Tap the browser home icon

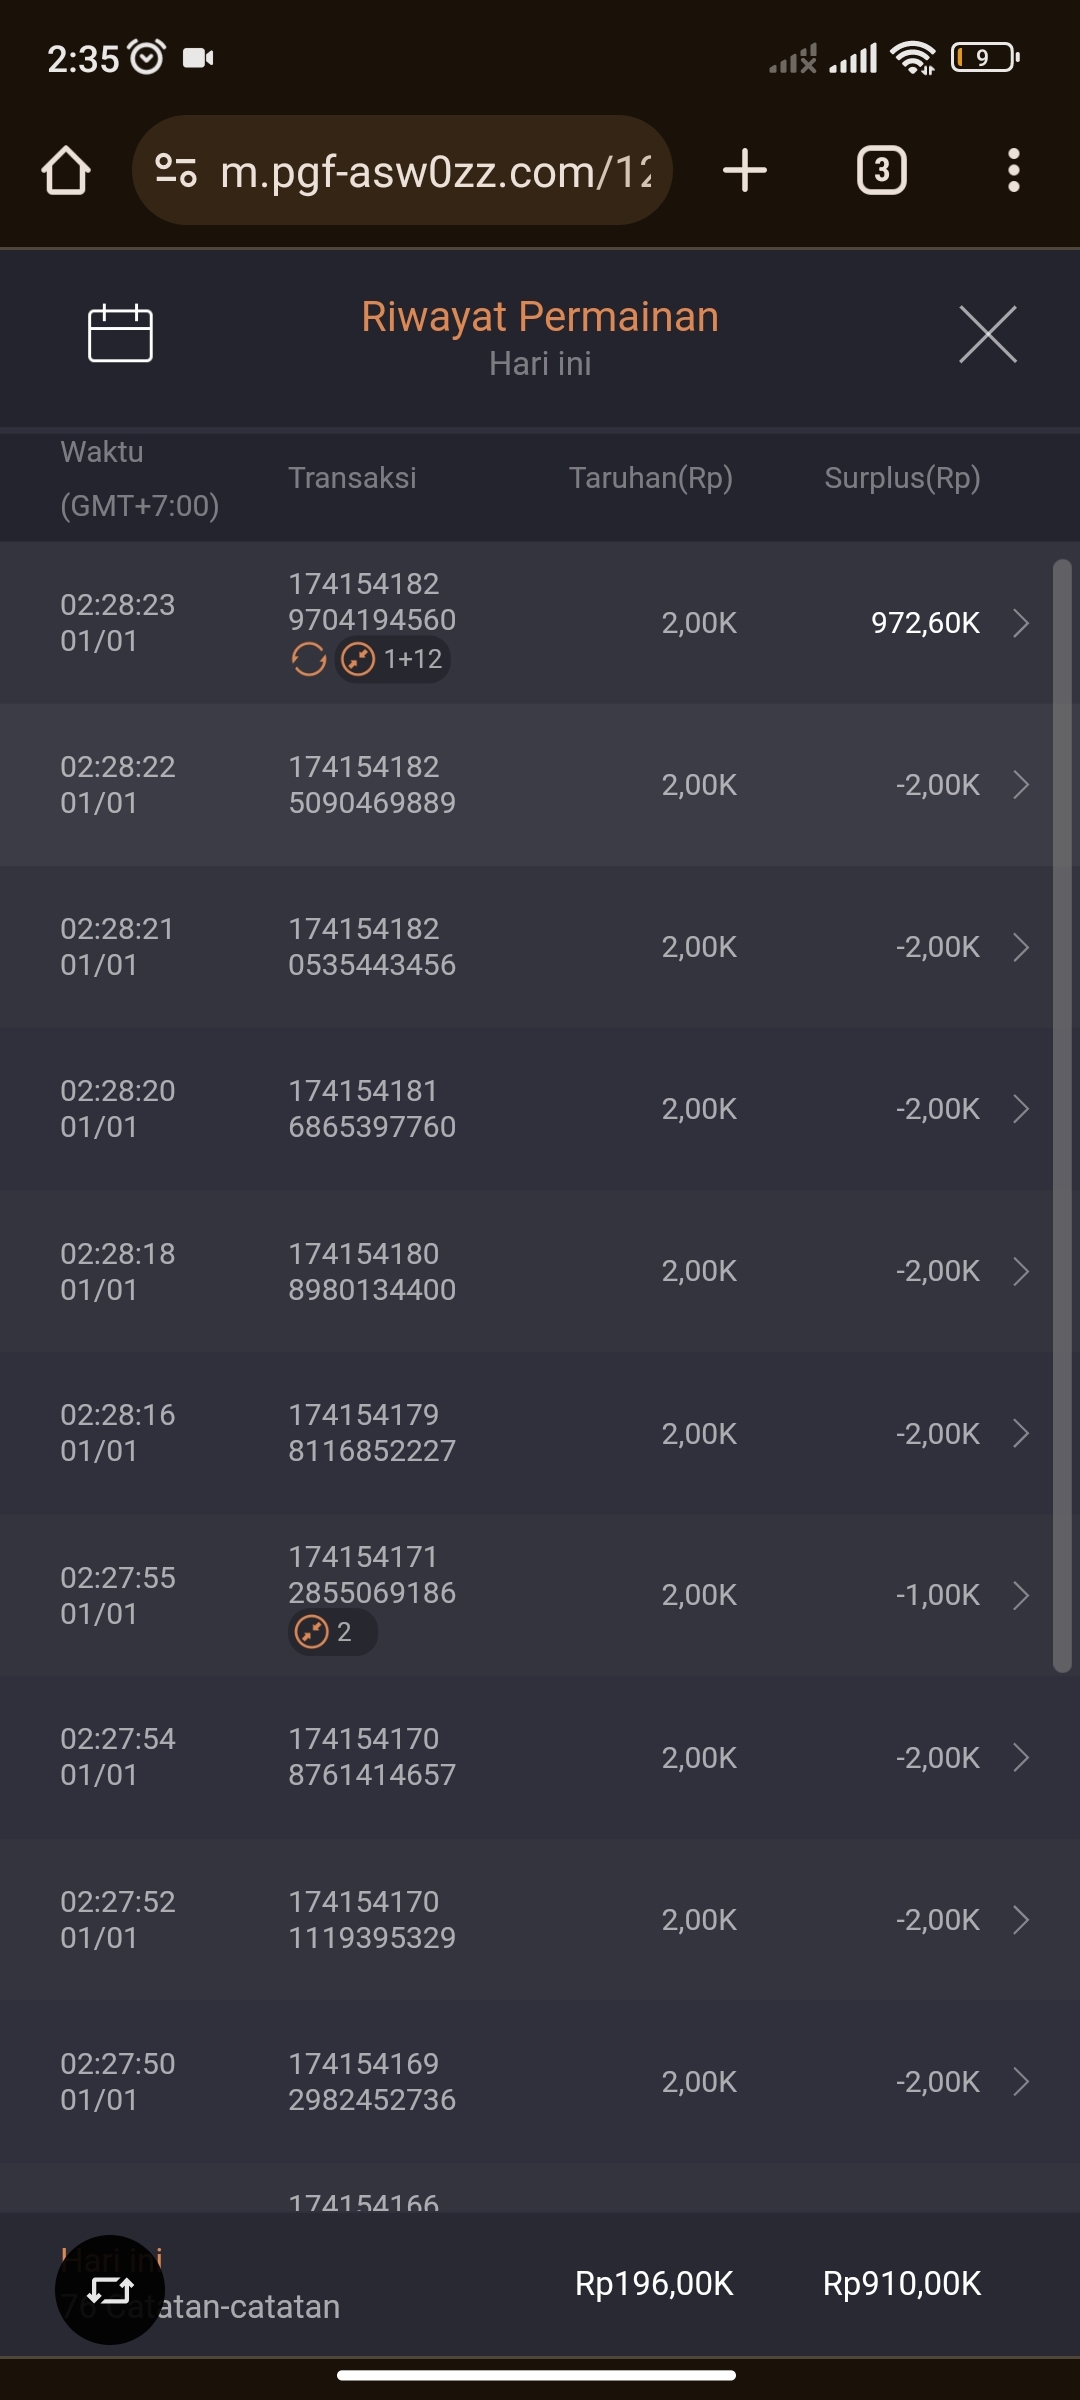(x=66, y=171)
